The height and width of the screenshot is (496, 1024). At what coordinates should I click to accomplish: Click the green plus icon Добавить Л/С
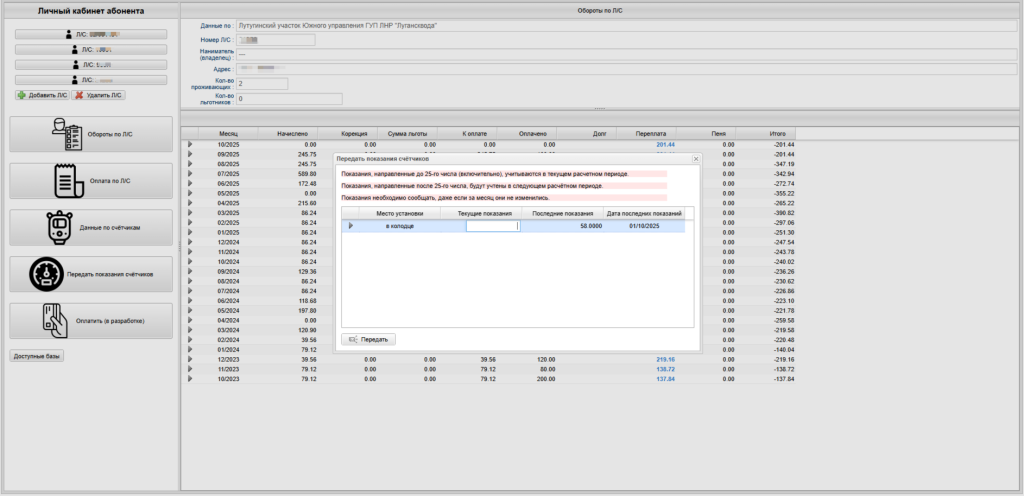pos(21,95)
